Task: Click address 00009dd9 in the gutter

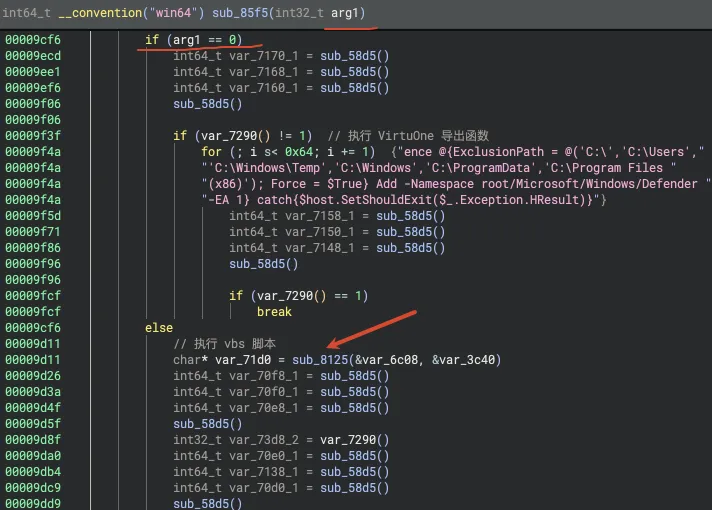Action: [x=33, y=503]
